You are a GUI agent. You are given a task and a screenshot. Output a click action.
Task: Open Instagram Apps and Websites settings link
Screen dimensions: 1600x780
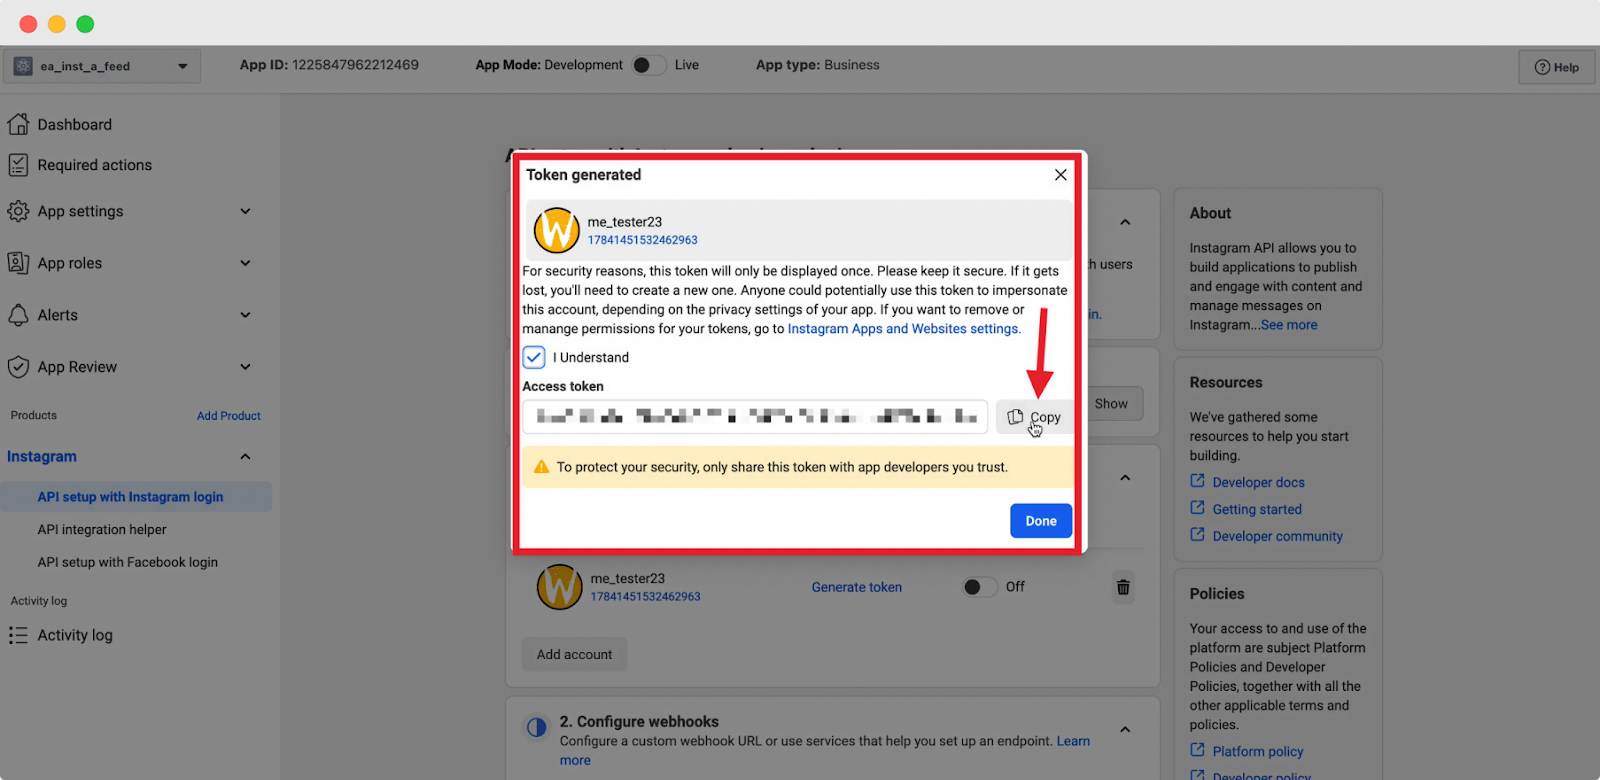coord(904,329)
